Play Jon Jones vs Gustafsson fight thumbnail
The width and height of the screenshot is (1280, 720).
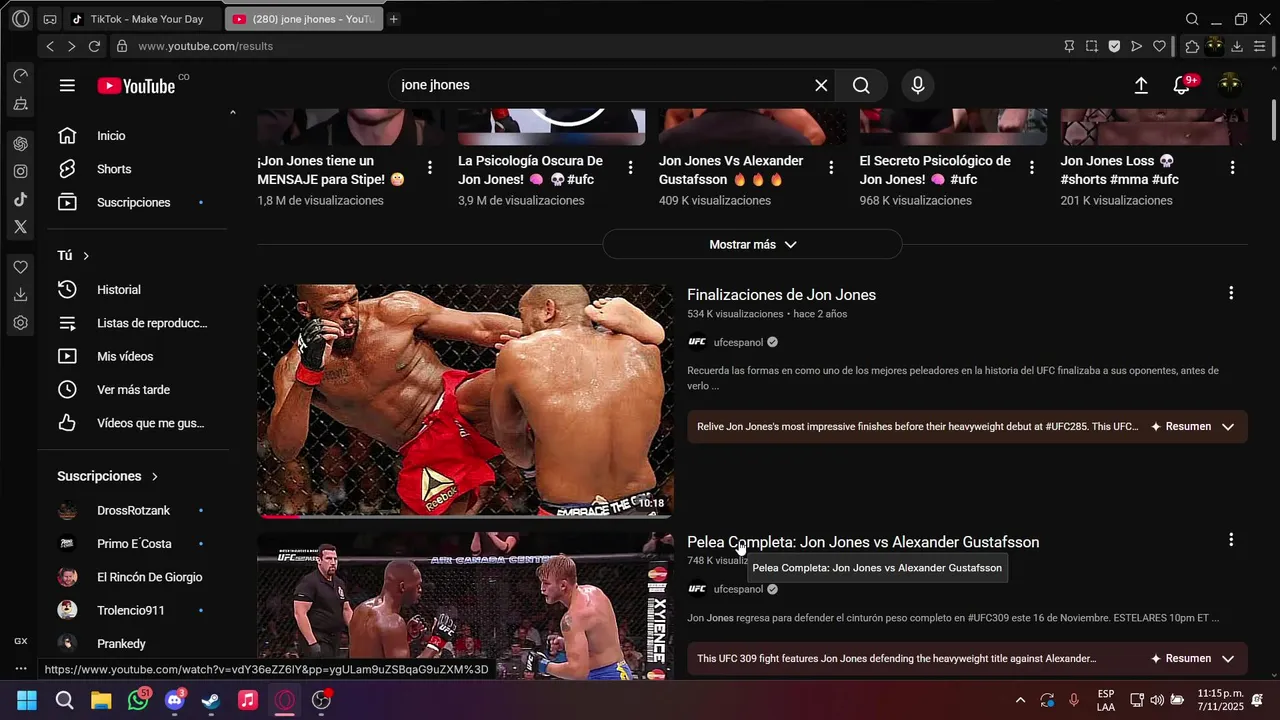tap(465, 606)
